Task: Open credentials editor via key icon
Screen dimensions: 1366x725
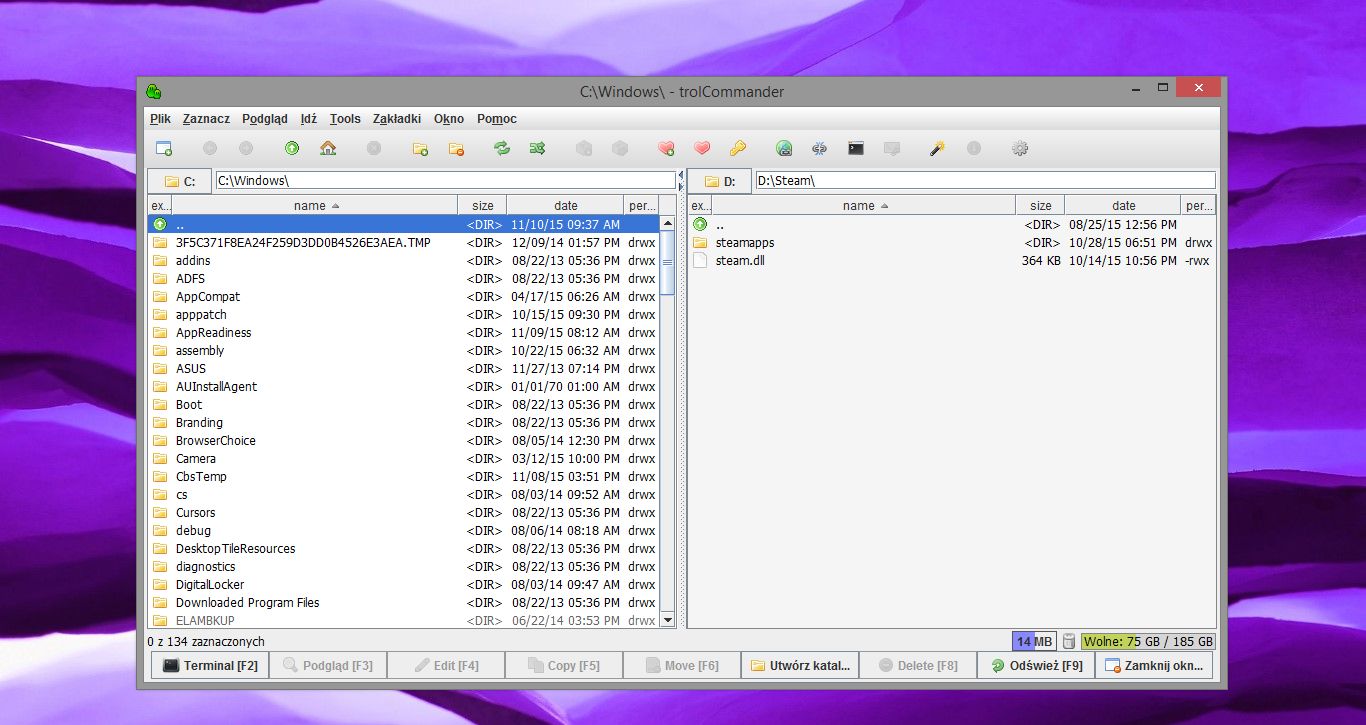Action: click(738, 148)
